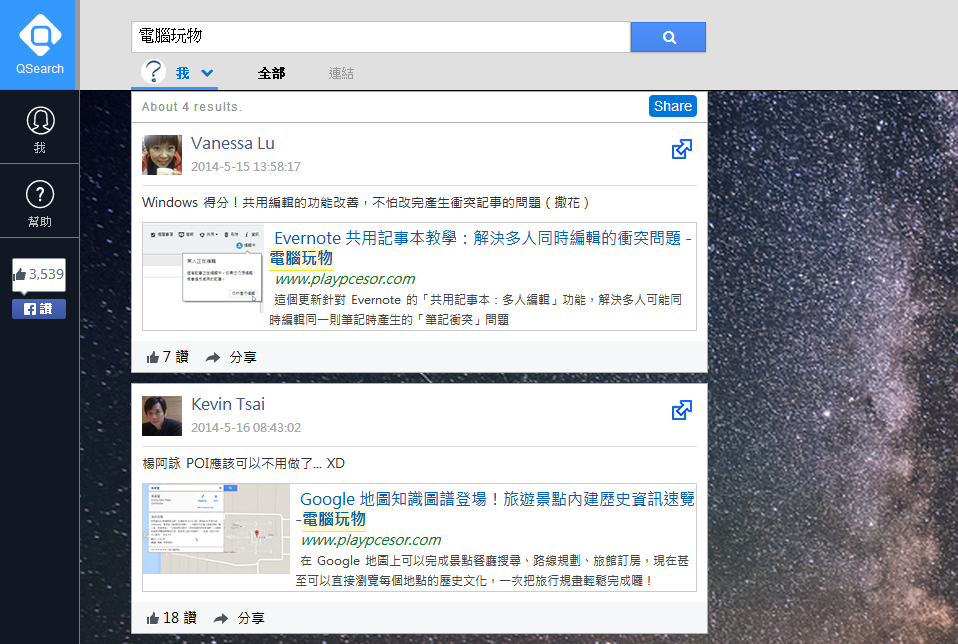Like Kevin Tsai's post with 18 讚
This screenshot has width=958, height=644.
click(172, 618)
